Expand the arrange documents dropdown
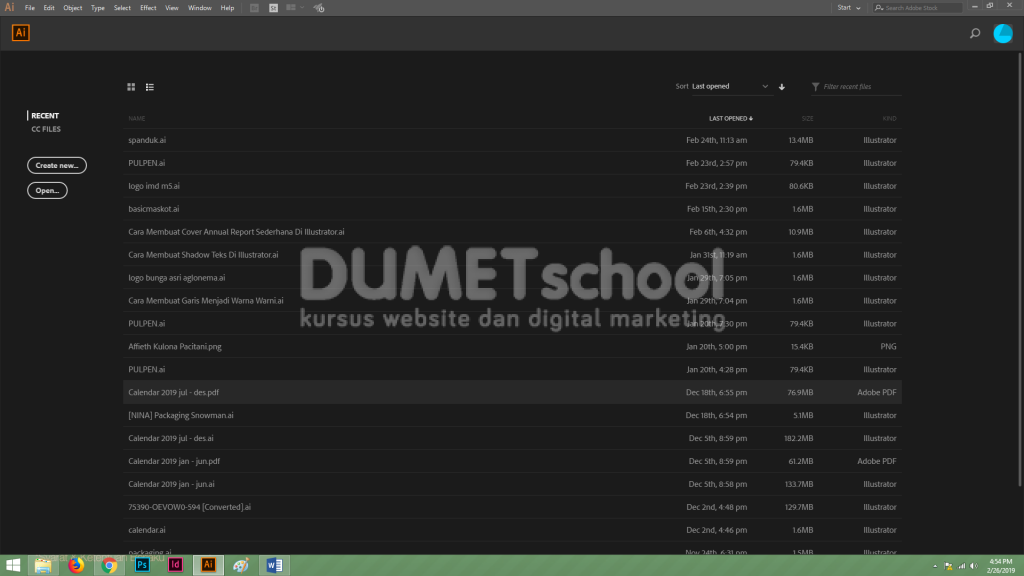Viewport: 1024px width, 576px height. pos(295,8)
